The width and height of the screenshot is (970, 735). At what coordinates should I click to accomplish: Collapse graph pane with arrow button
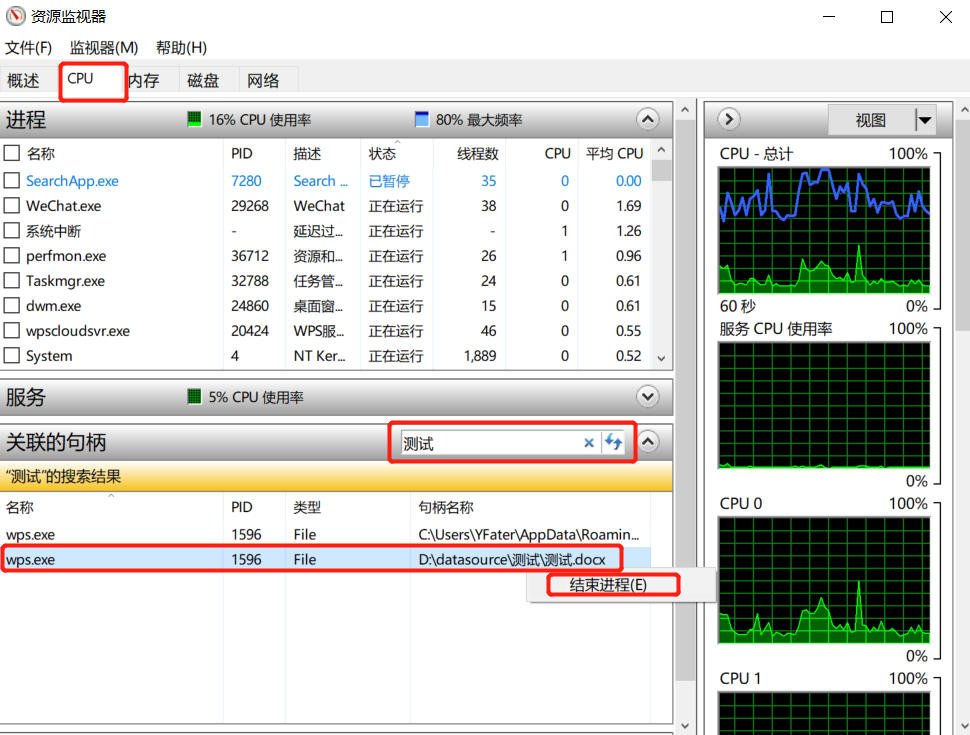point(729,119)
